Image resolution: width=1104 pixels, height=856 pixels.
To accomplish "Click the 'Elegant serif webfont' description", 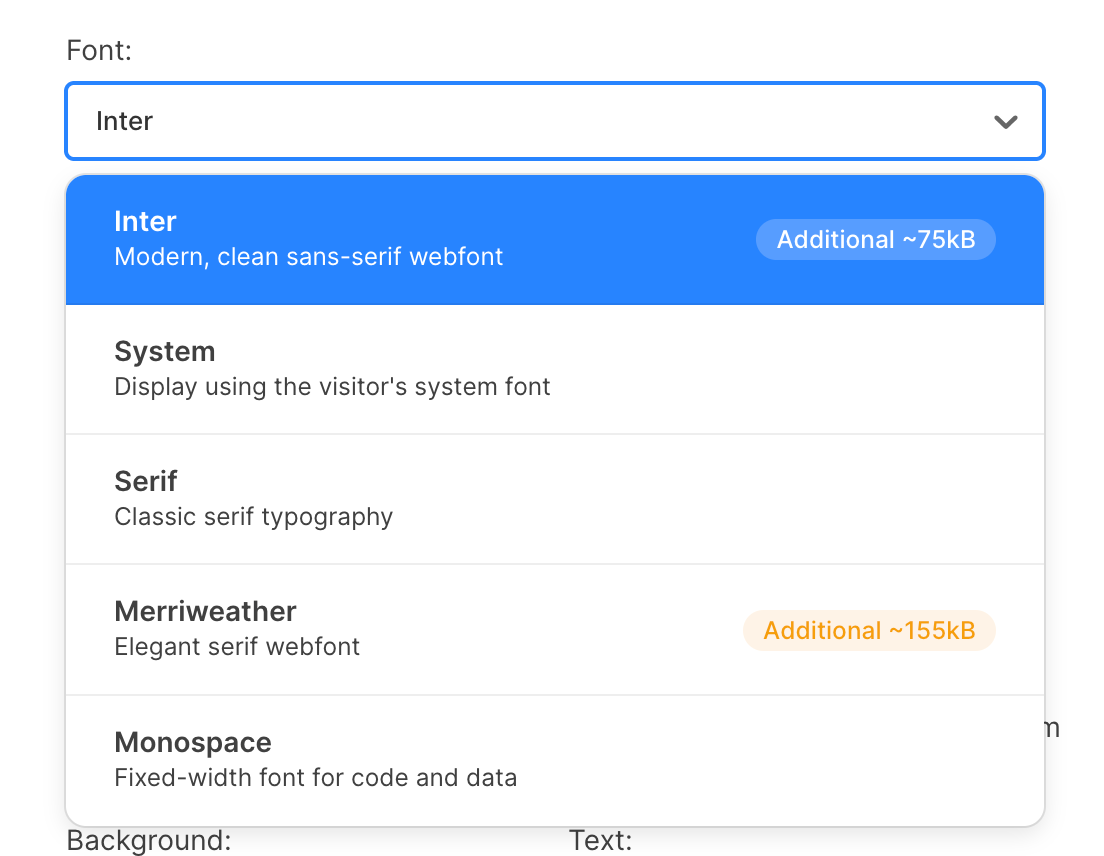I will [x=237, y=647].
